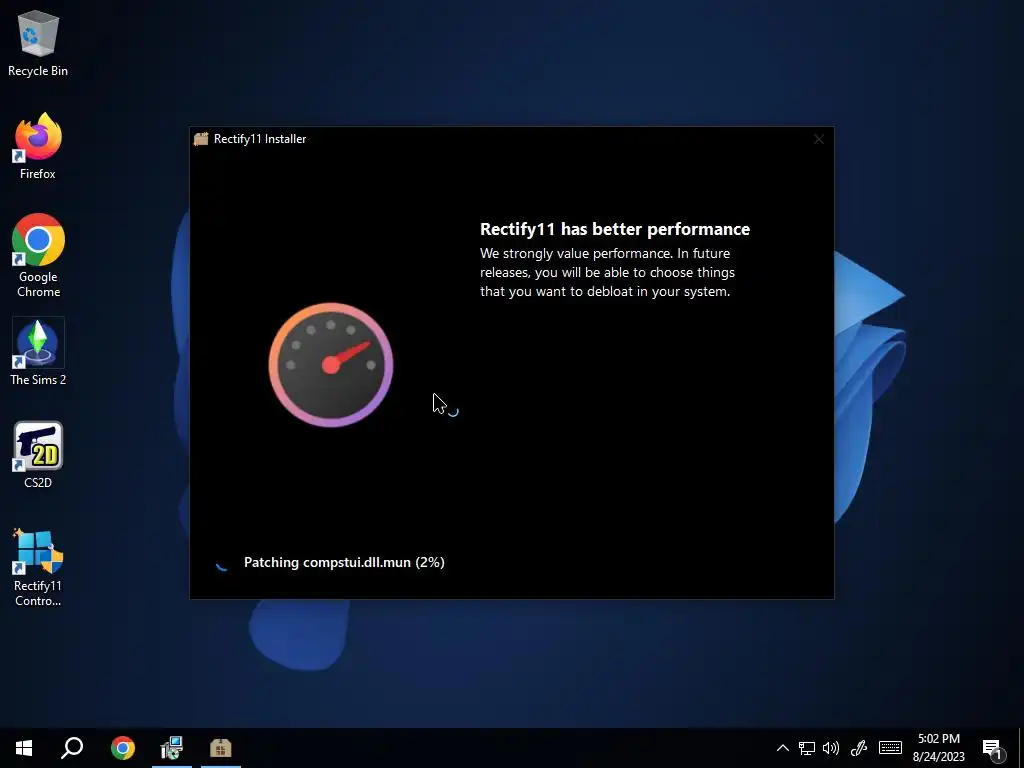Select the Rectify11 Control Center desktop shortcut
Image resolution: width=1024 pixels, height=768 pixels.
tap(38, 568)
